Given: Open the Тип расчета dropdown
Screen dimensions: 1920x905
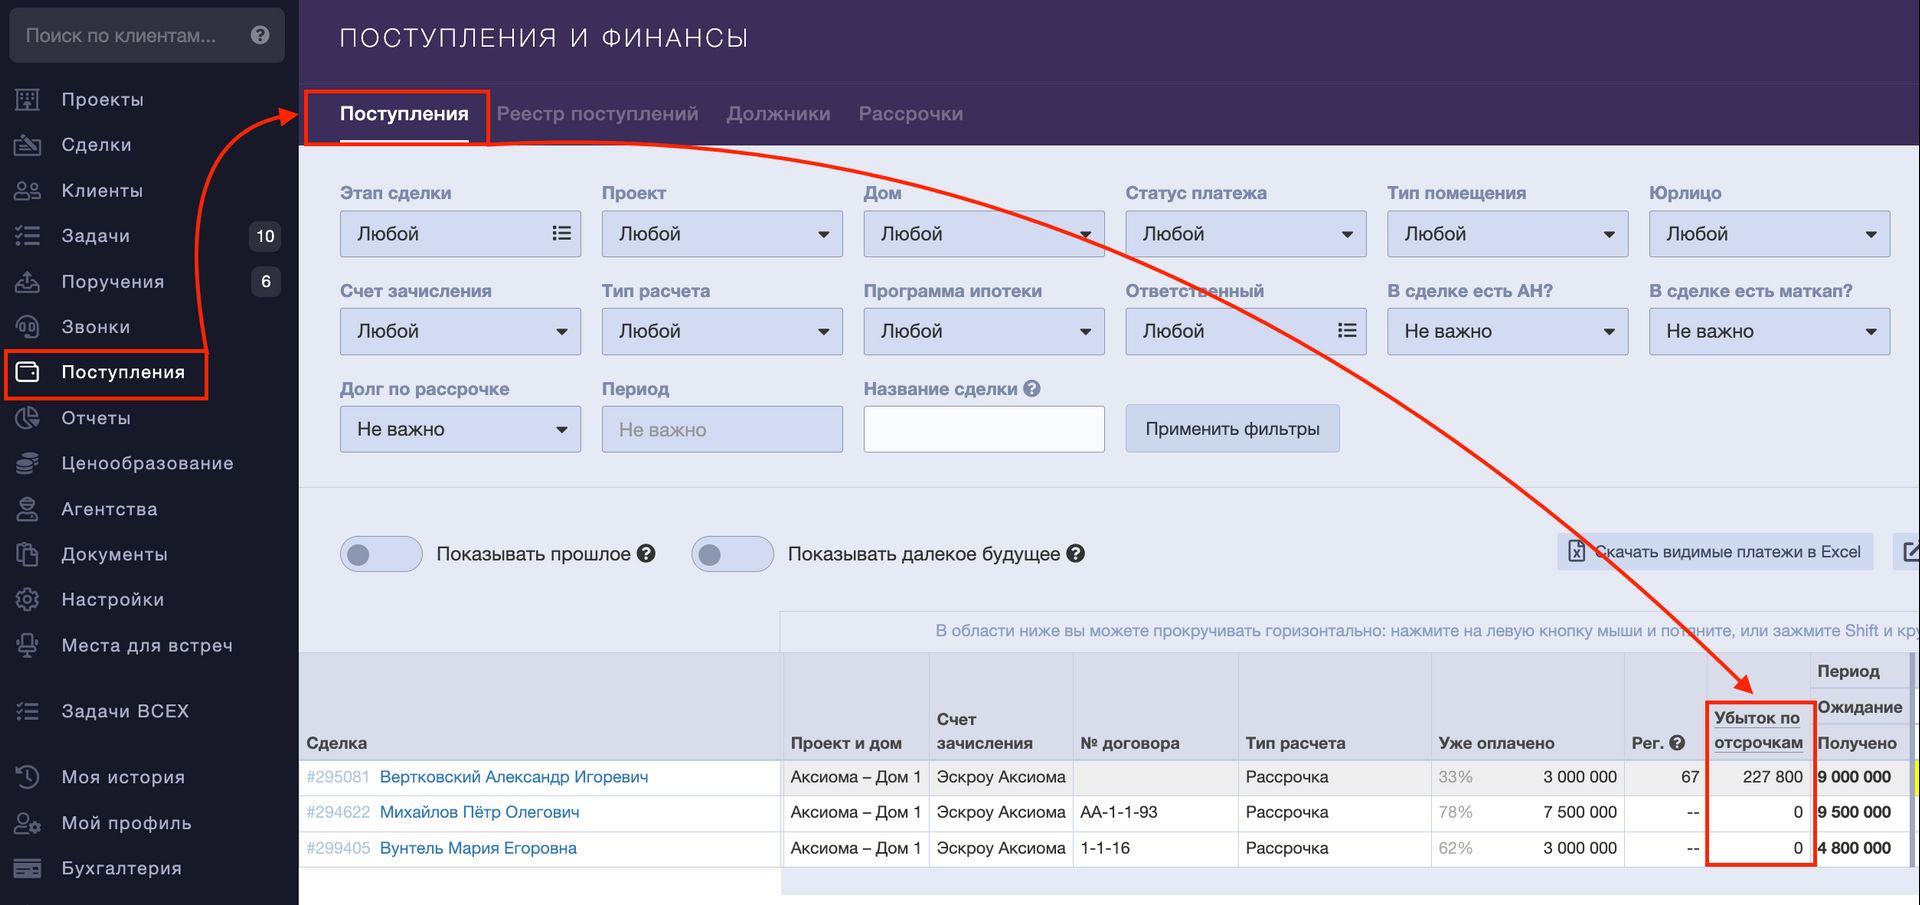Looking at the screenshot, I should pos(722,331).
